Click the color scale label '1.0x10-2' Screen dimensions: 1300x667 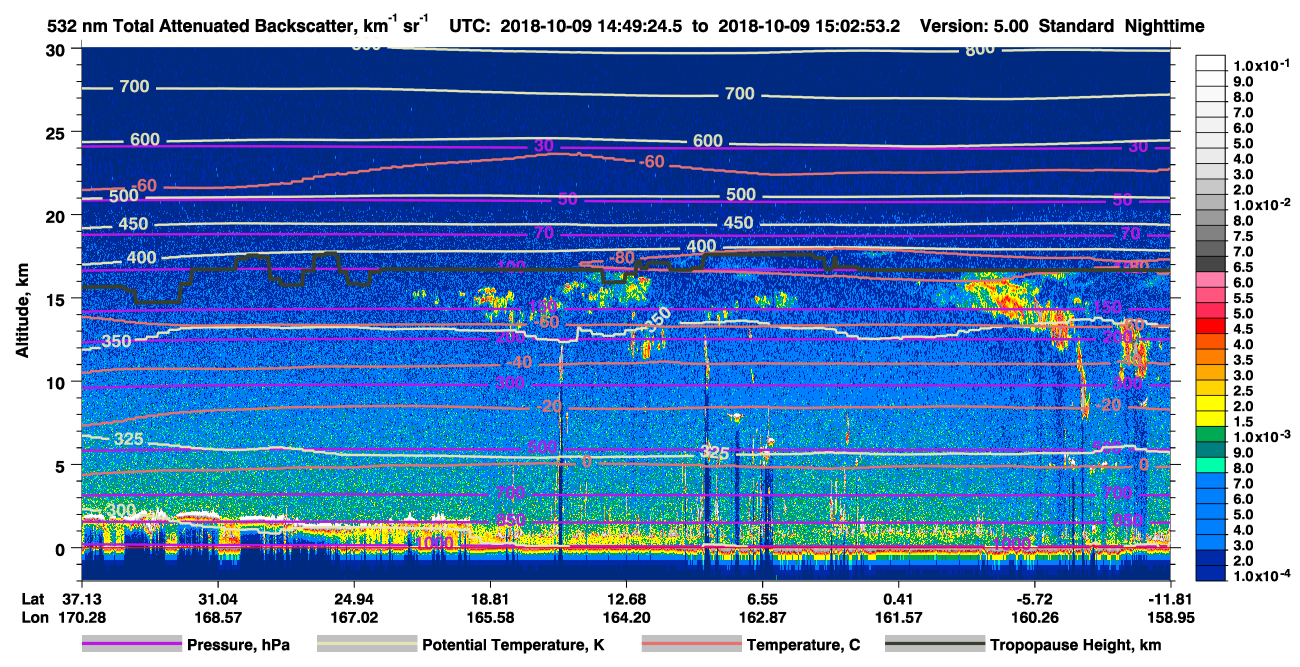[x=1262, y=204]
